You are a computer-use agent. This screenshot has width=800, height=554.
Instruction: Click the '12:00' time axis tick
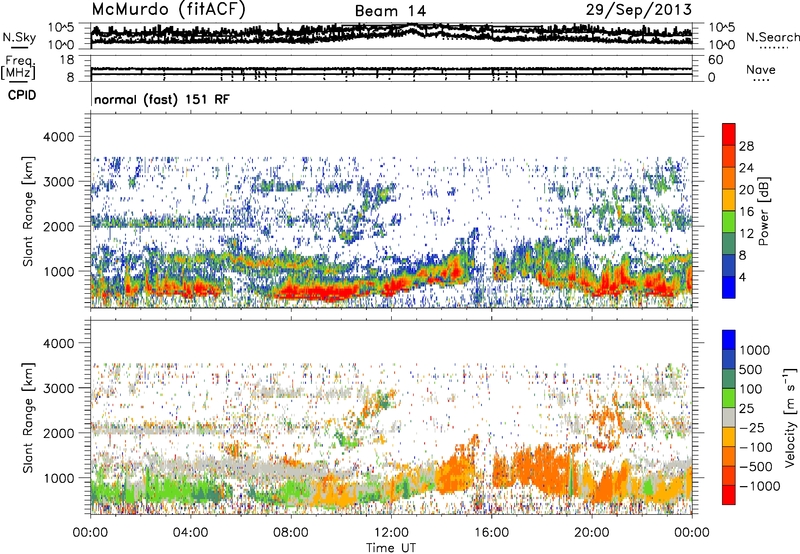click(391, 533)
